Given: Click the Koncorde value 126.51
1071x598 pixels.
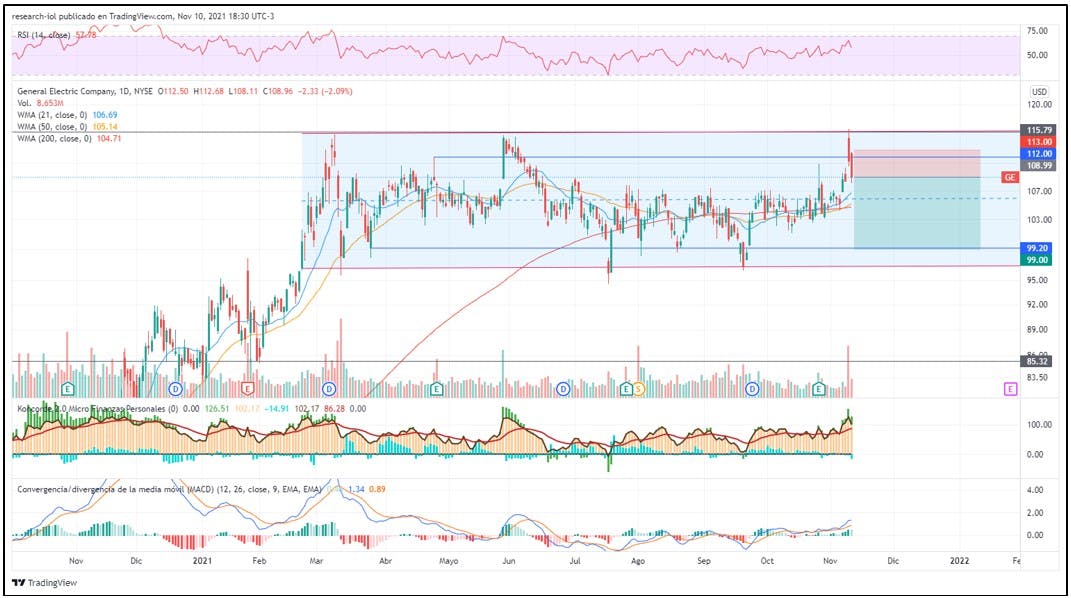Looking at the screenshot, I should tap(217, 409).
